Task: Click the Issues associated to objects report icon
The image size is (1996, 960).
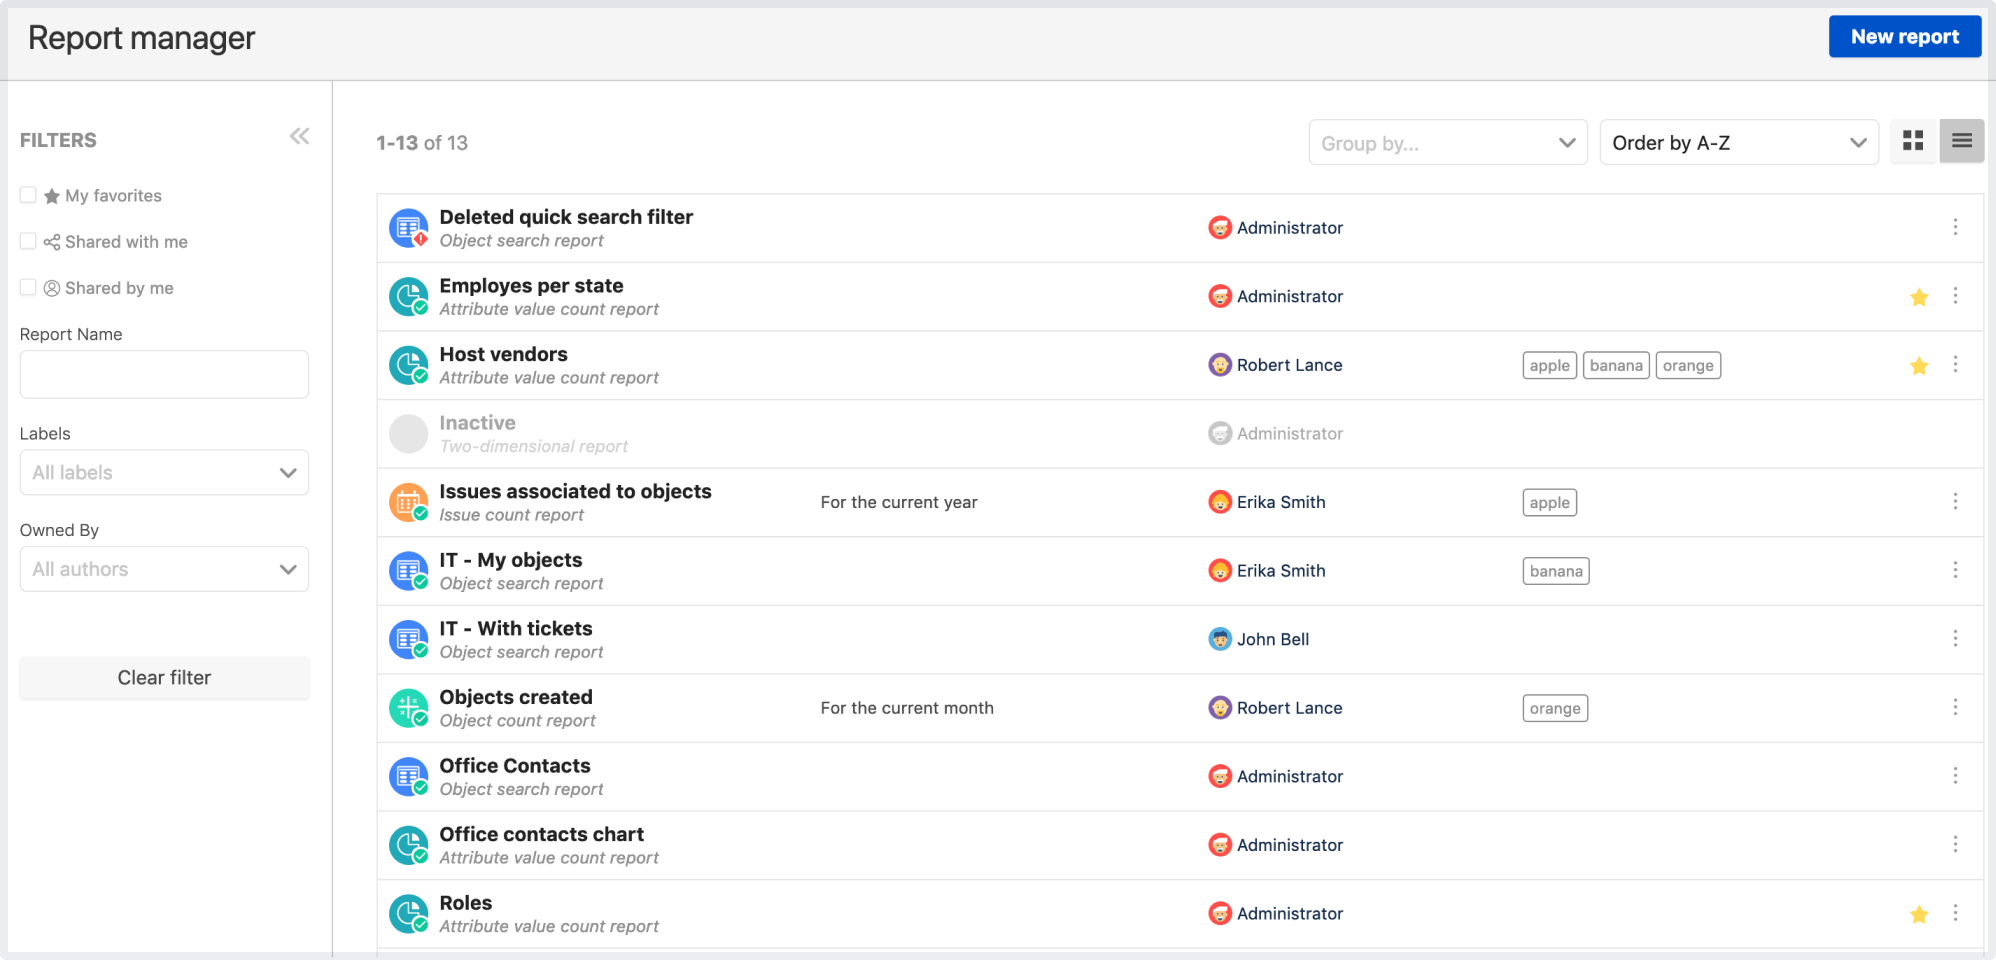Action: (x=408, y=502)
